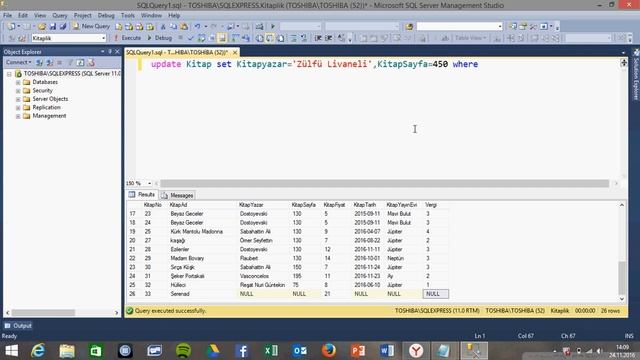Select the NULL Vergi cell in row 26
640x360 pixels.
436,294
